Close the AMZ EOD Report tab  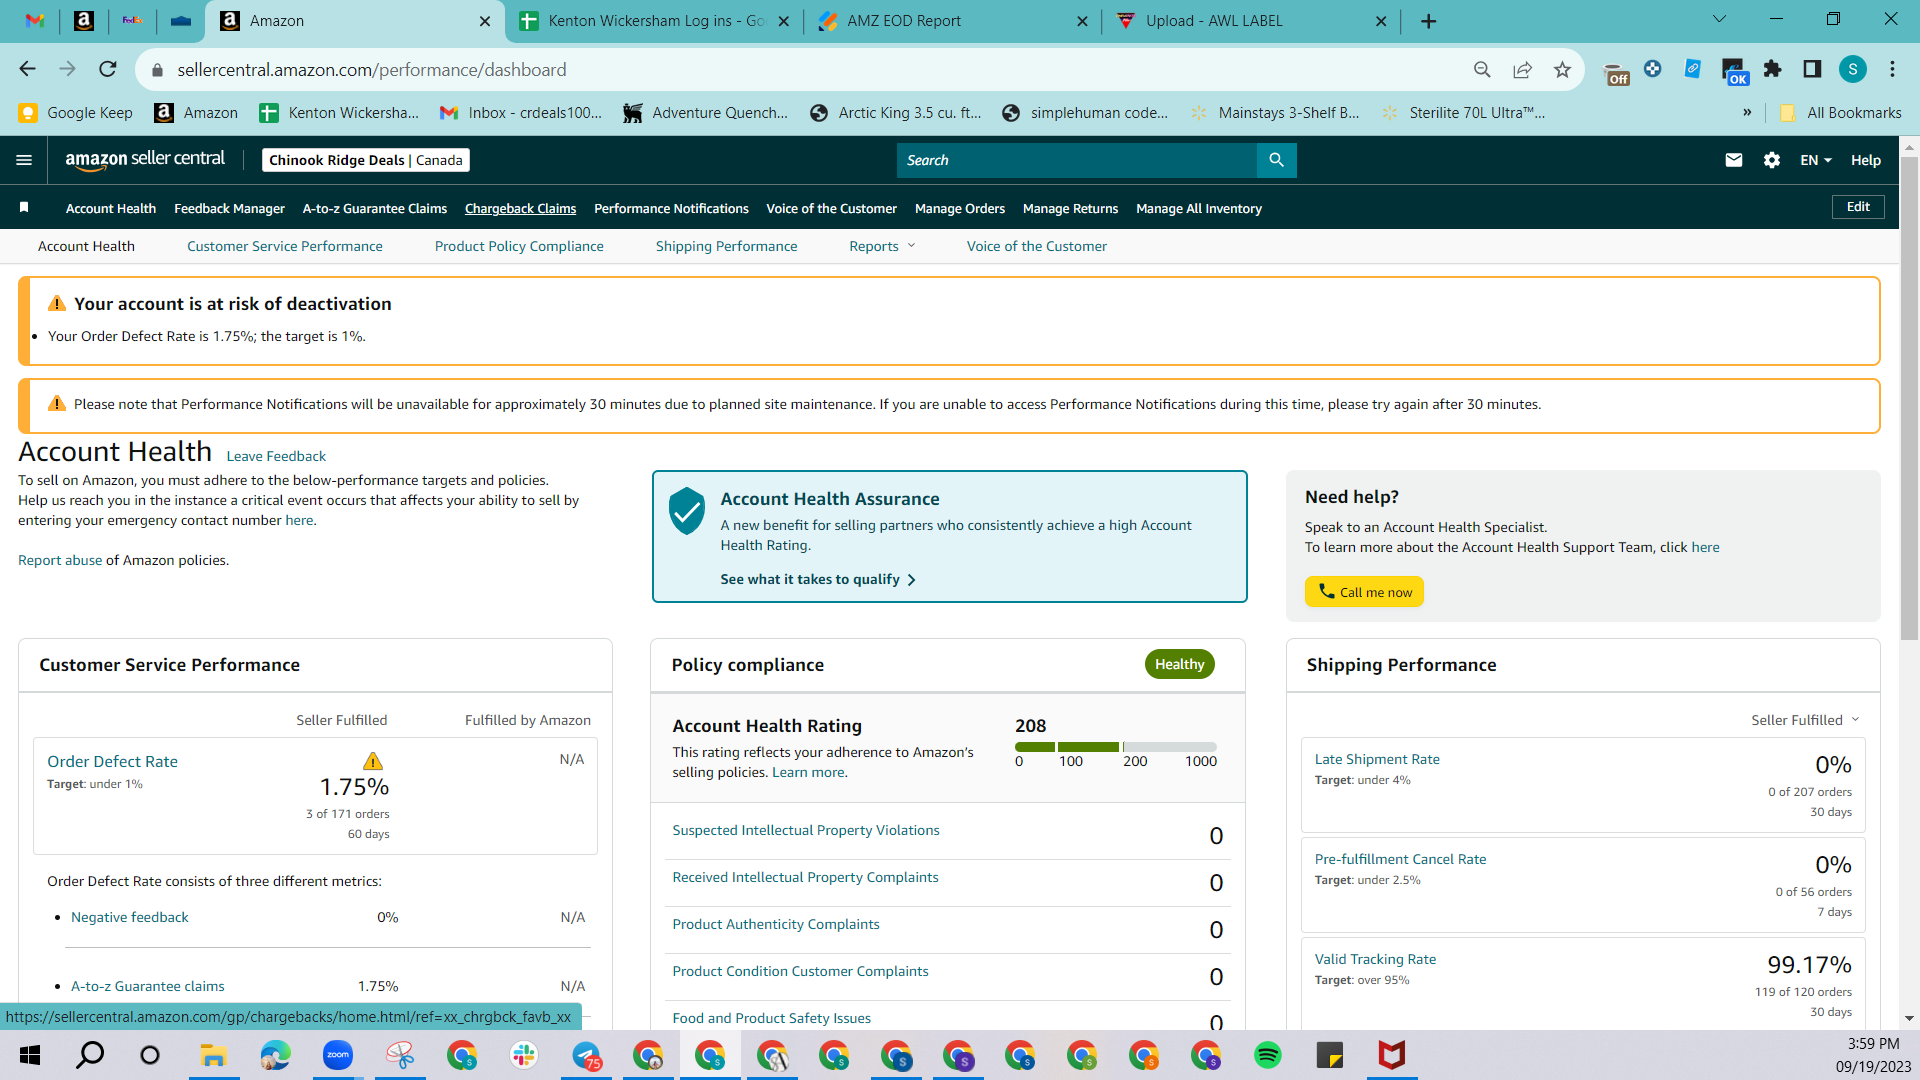(1082, 21)
